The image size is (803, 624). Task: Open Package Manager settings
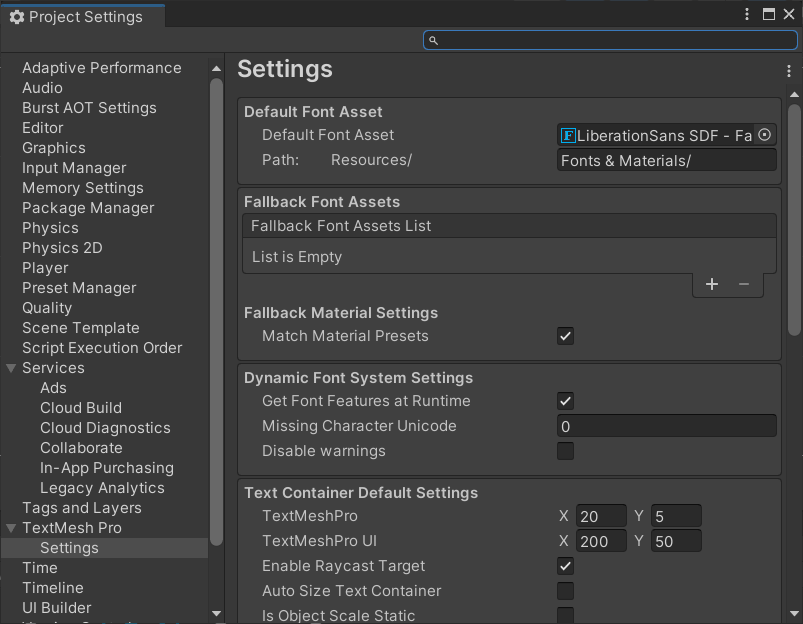pos(88,207)
